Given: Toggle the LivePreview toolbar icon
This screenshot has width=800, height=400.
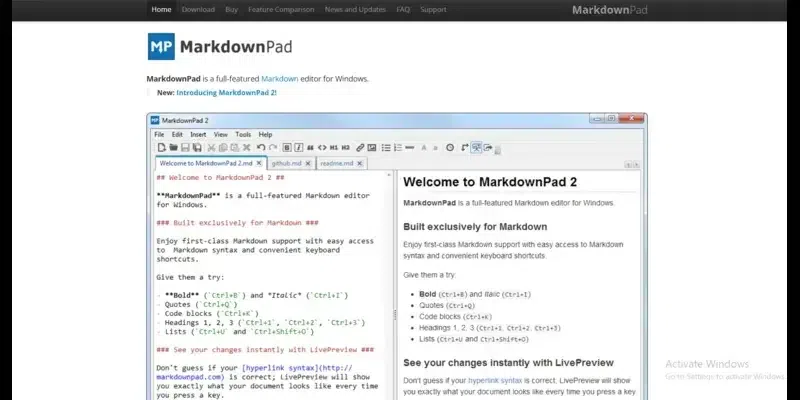Looking at the screenshot, I should coord(476,147).
